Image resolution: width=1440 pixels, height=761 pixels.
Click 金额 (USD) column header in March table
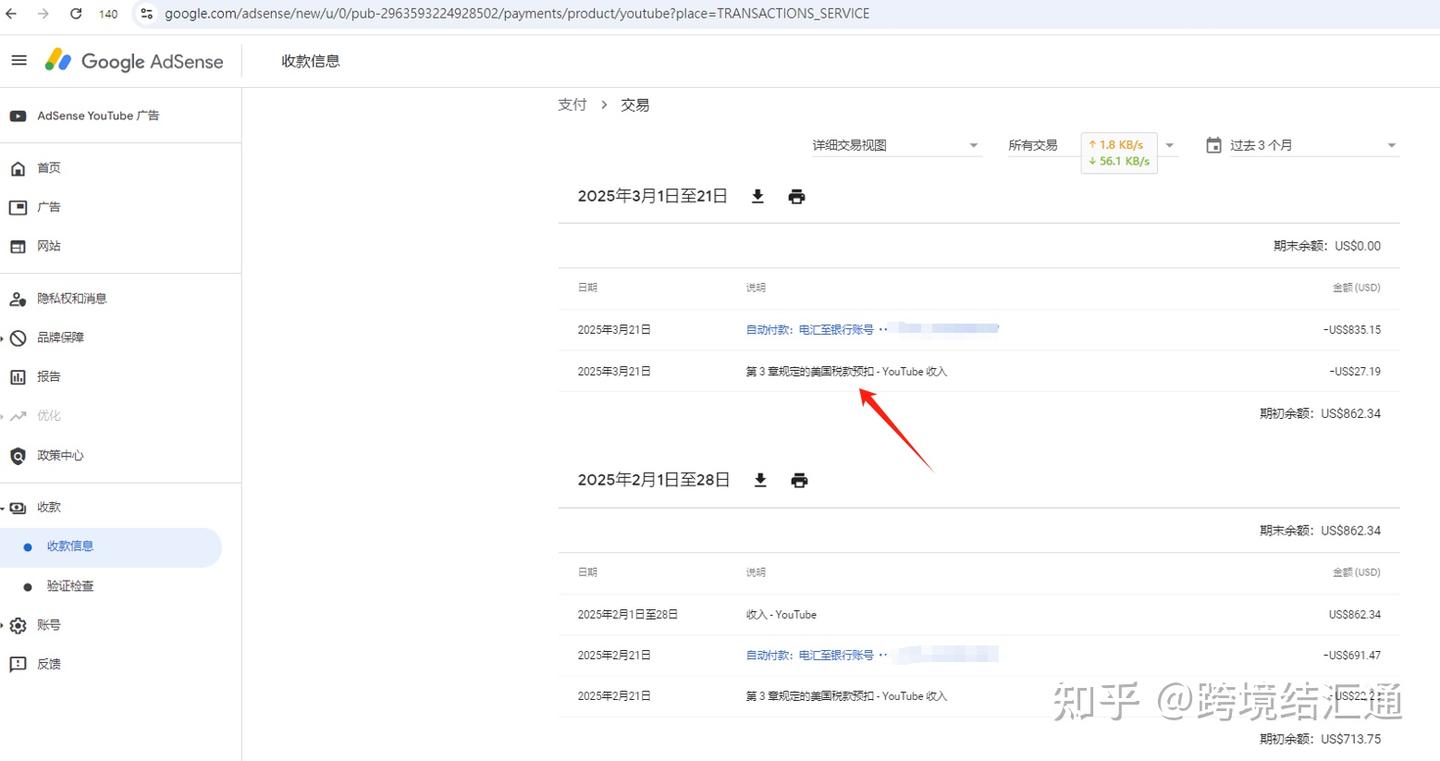click(x=1356, y=288)
